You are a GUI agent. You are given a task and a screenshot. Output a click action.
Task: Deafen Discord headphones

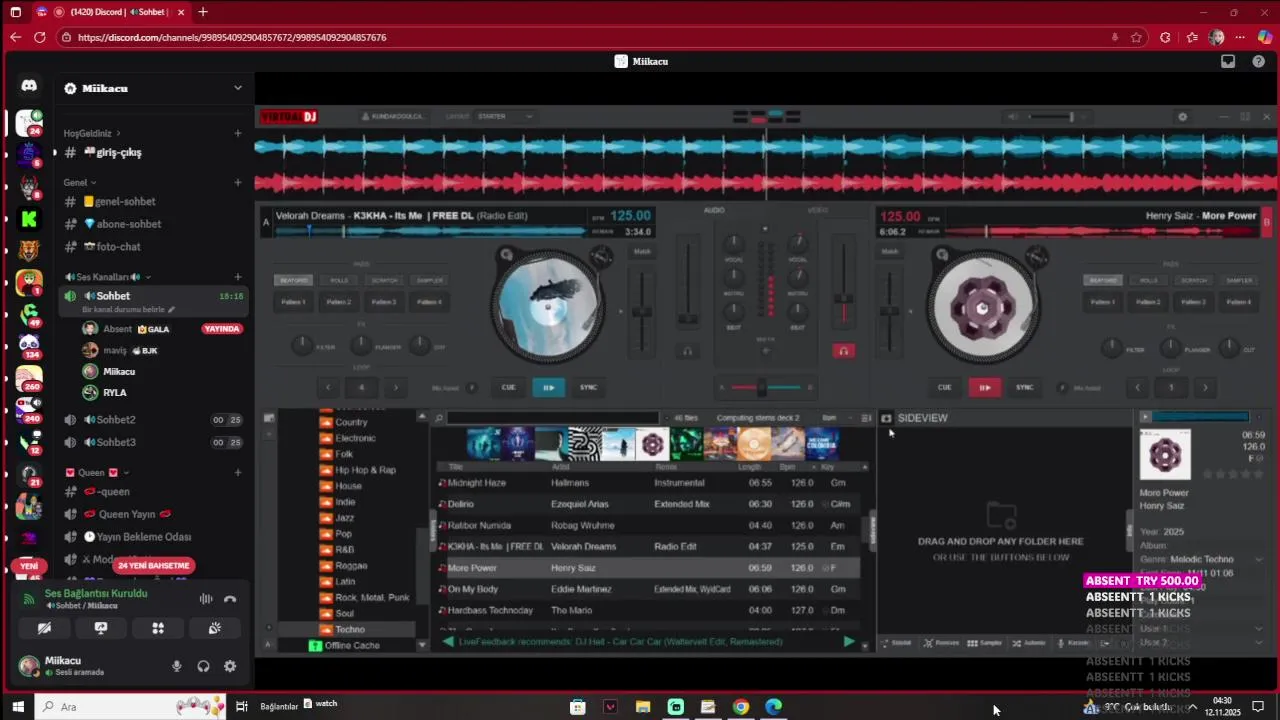click(x=203, y=666)
